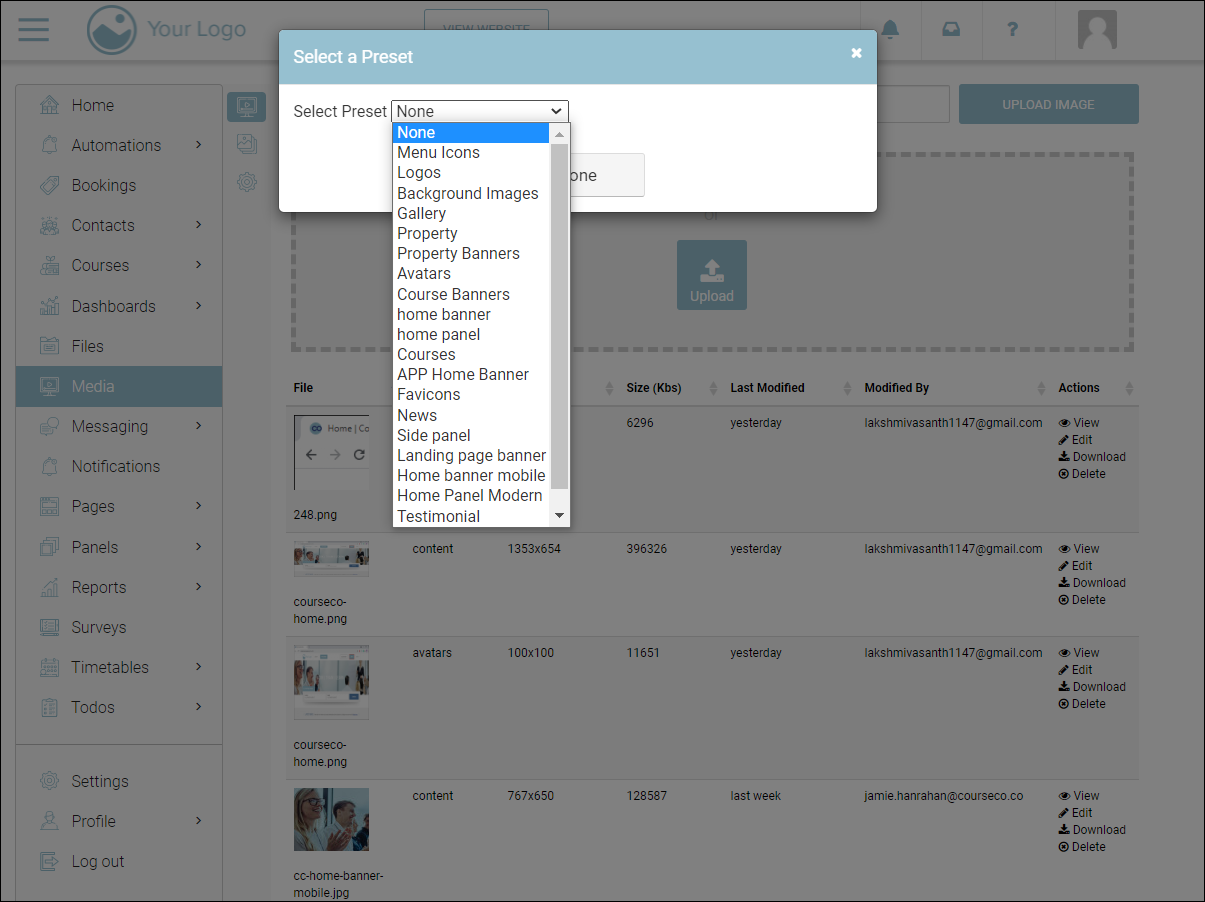Image resolution: width=1205 pixels, height=902 pixels.
Task: Open the cc-home-banner-mobile.jpg thumbnail
Action: coord(331,819)
